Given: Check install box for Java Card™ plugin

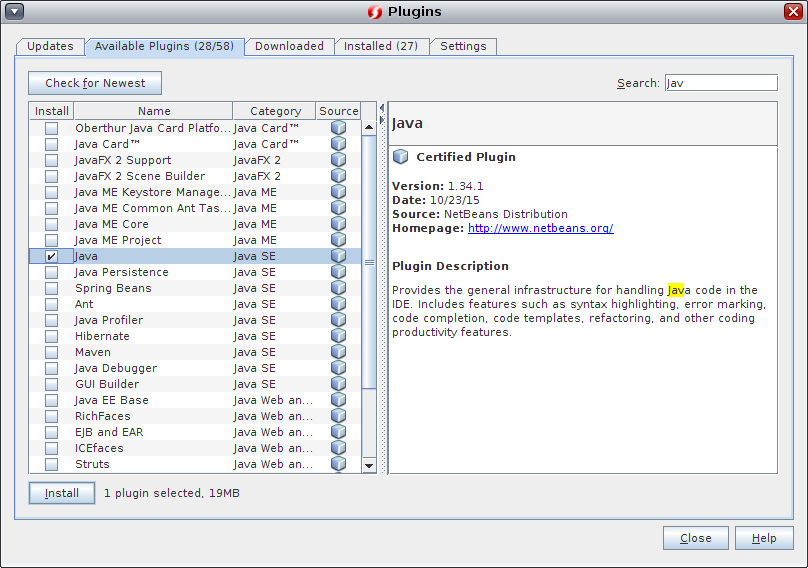Looking at the screenshot, I should pos(51,144).
